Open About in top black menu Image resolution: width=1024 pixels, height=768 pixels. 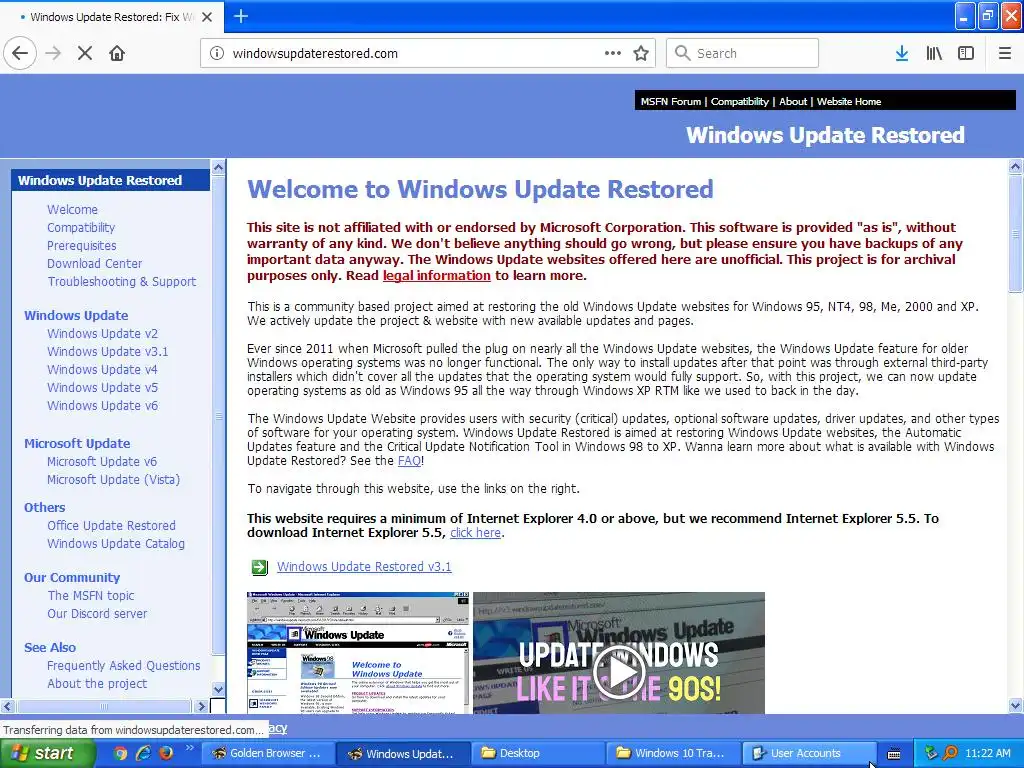click(793, 101)
